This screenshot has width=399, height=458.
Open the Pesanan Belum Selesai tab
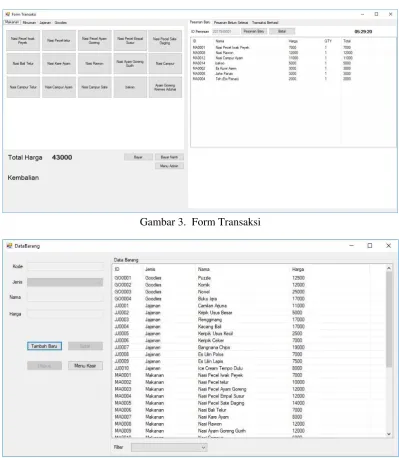click(231, 22)
